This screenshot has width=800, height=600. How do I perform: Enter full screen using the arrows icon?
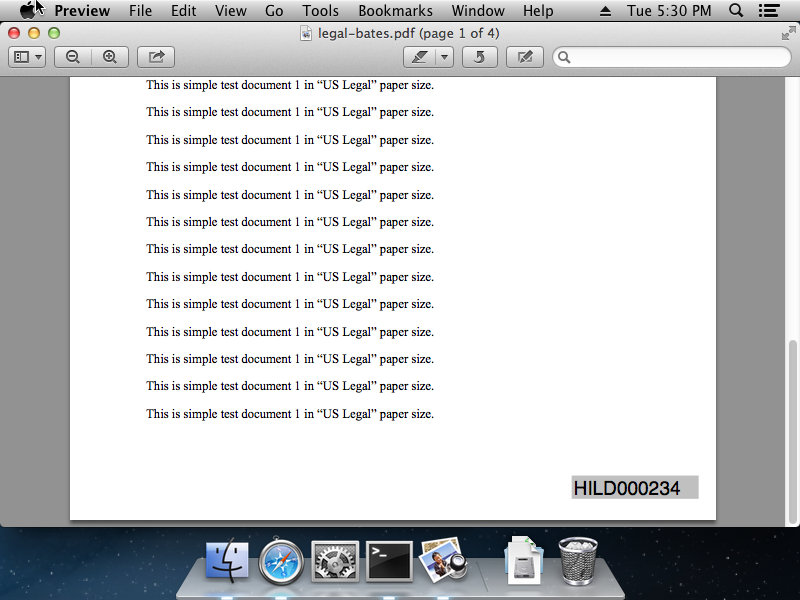[x=788, y=33]
